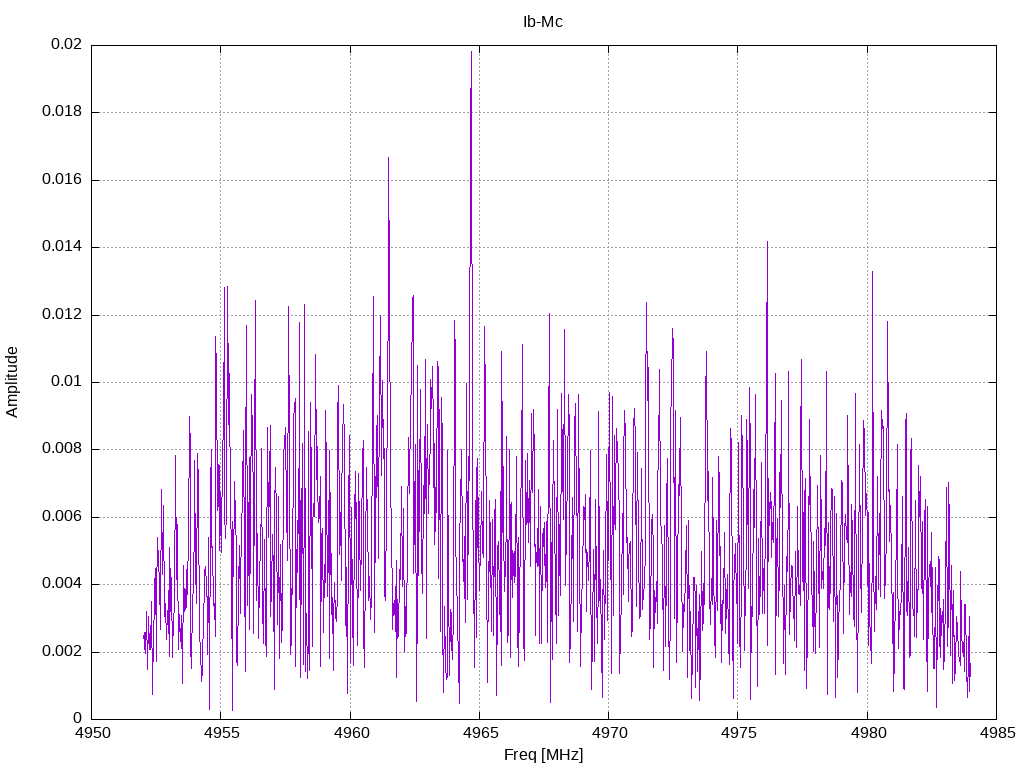Image resolution: width=1024 pixels, height=768 pixels.
Task: Click the 0.004 y-axis value
Action: click(63, 584)
